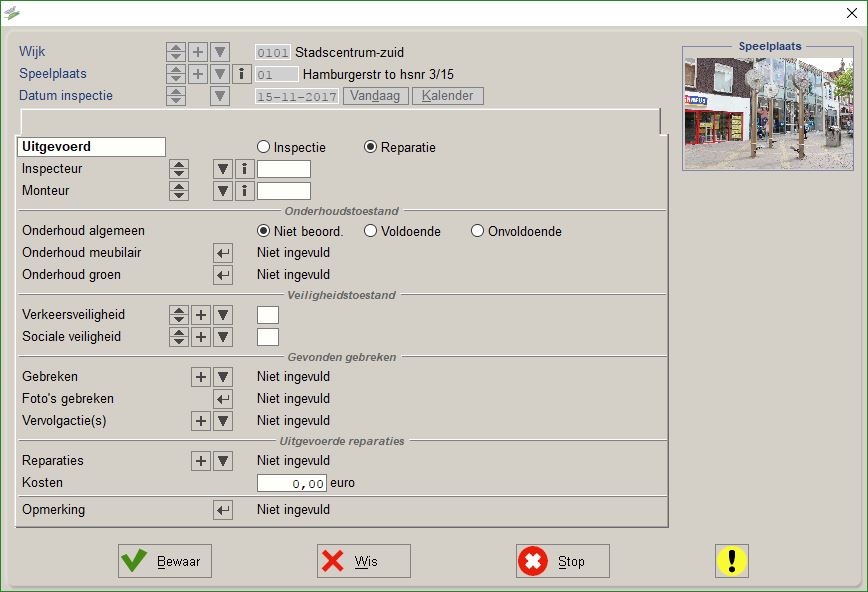868x592 pixels.
Task: Click the plus icon for Sociale veiligheid
Action: [x=201, y=337]
